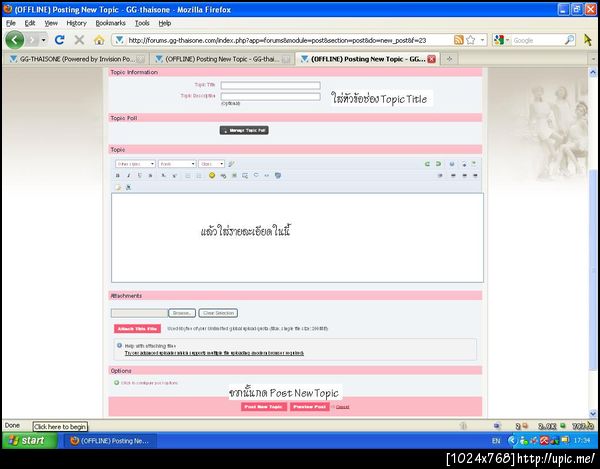Open the Bookmarks menu
600x469 pixels.
111,23
